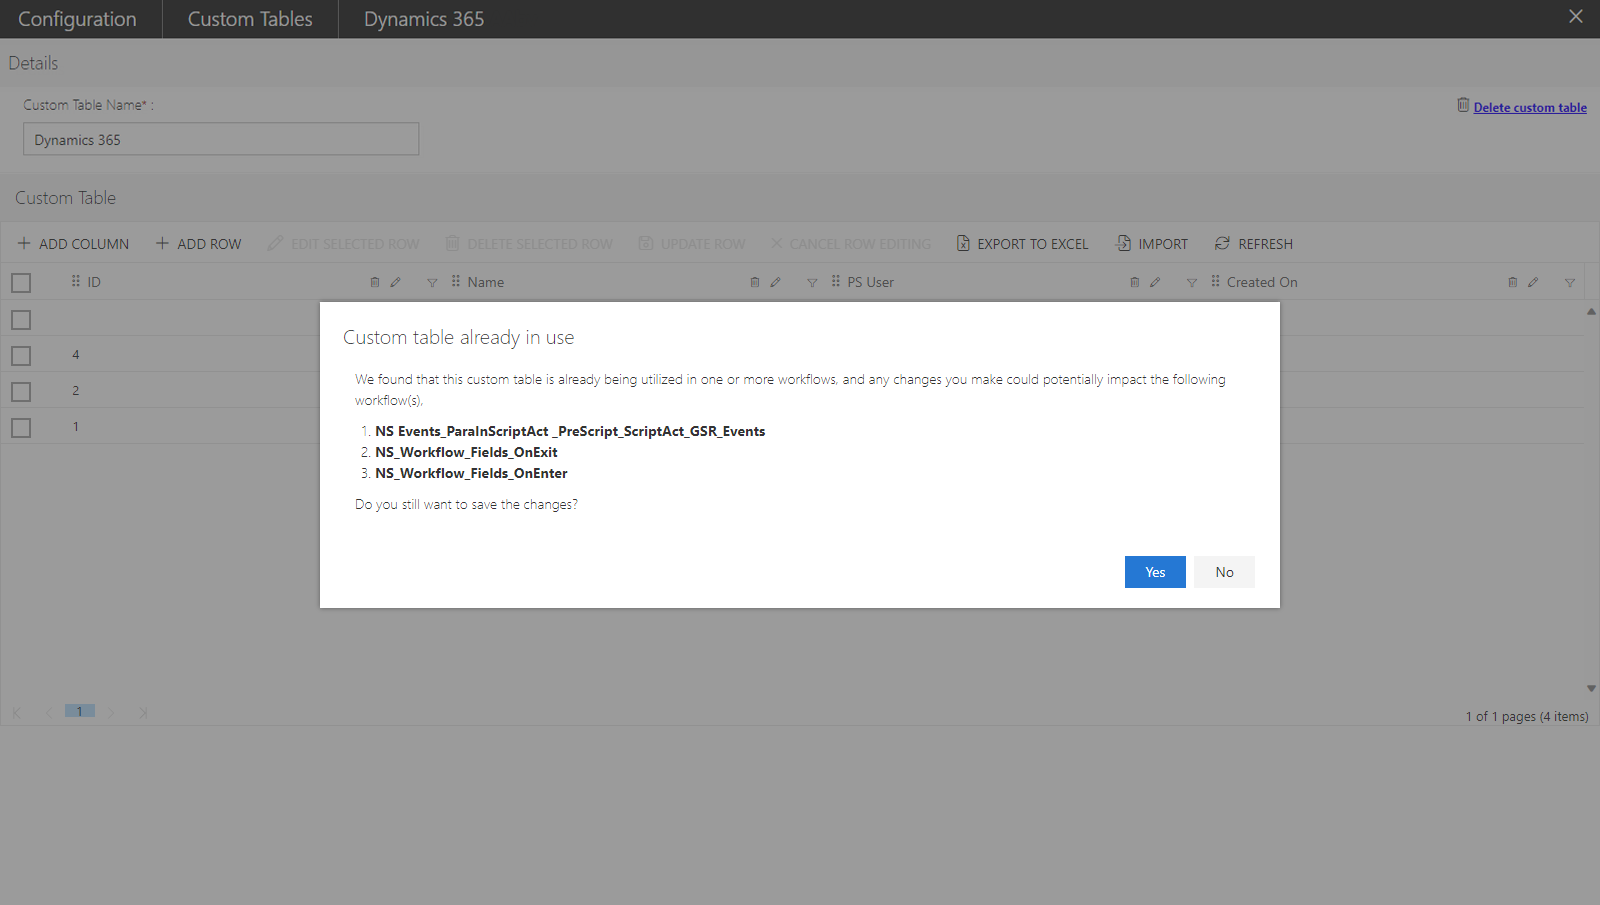The image size is (1600, 905).
Task: Toggle the select-all header checkbox
Action: tap(21, 283)
